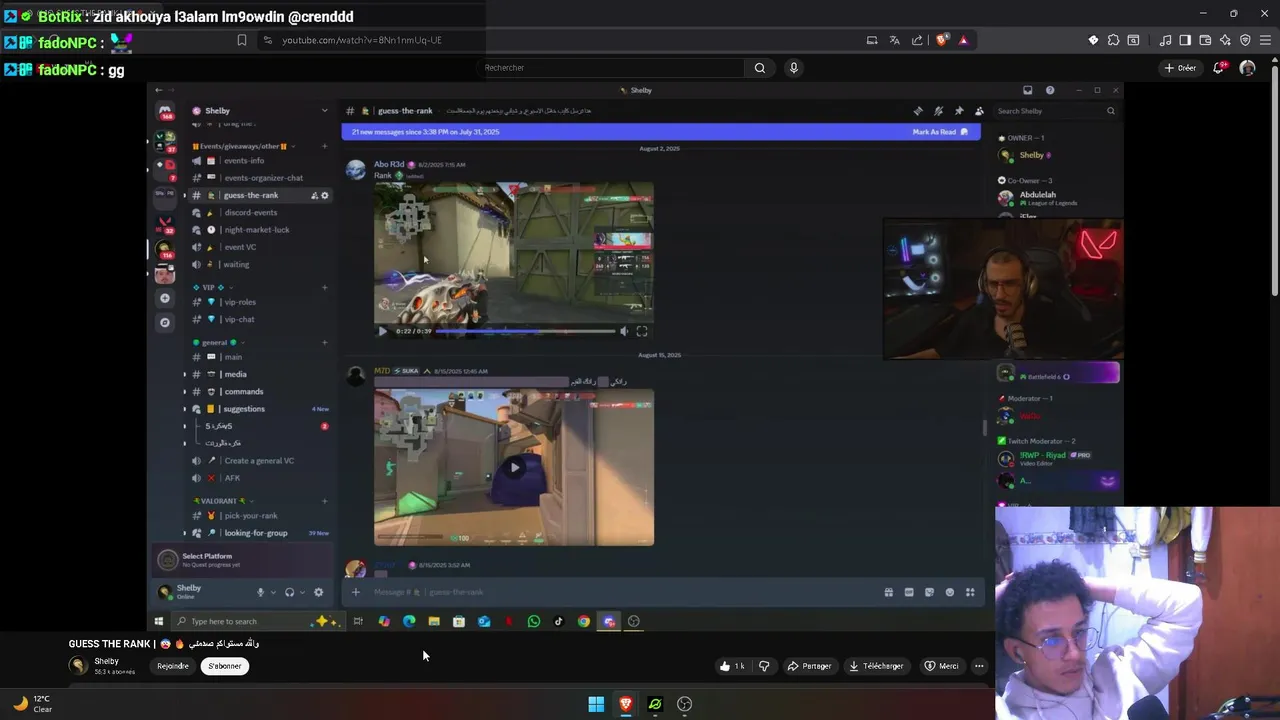Show pinned messages in channel
This screenshot has height=720, width=1280.
959,111
